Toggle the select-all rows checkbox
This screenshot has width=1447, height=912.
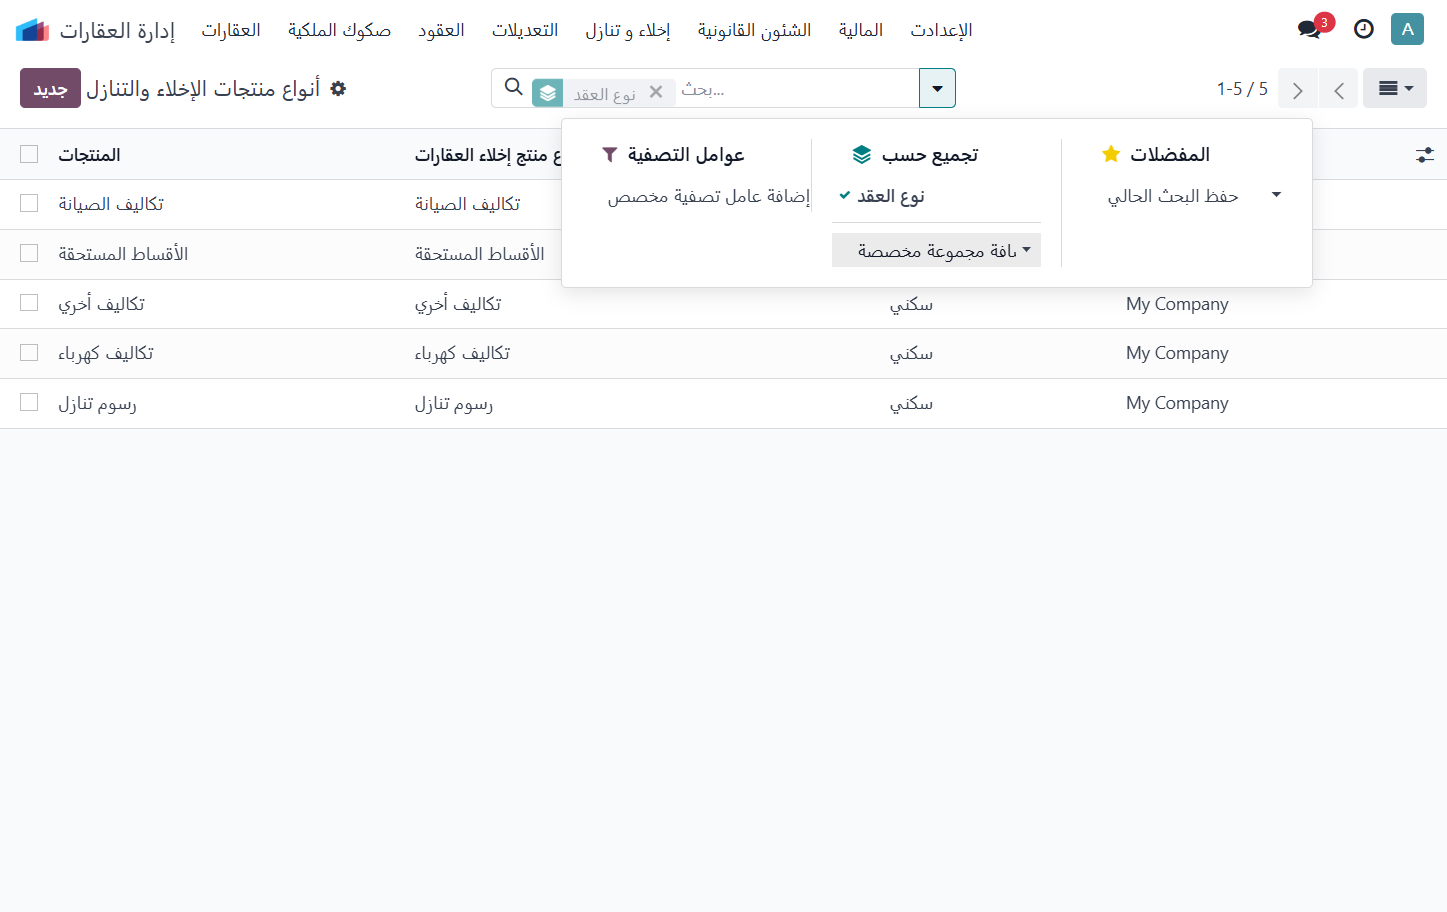pyautogui.click(x=29, y=154)
